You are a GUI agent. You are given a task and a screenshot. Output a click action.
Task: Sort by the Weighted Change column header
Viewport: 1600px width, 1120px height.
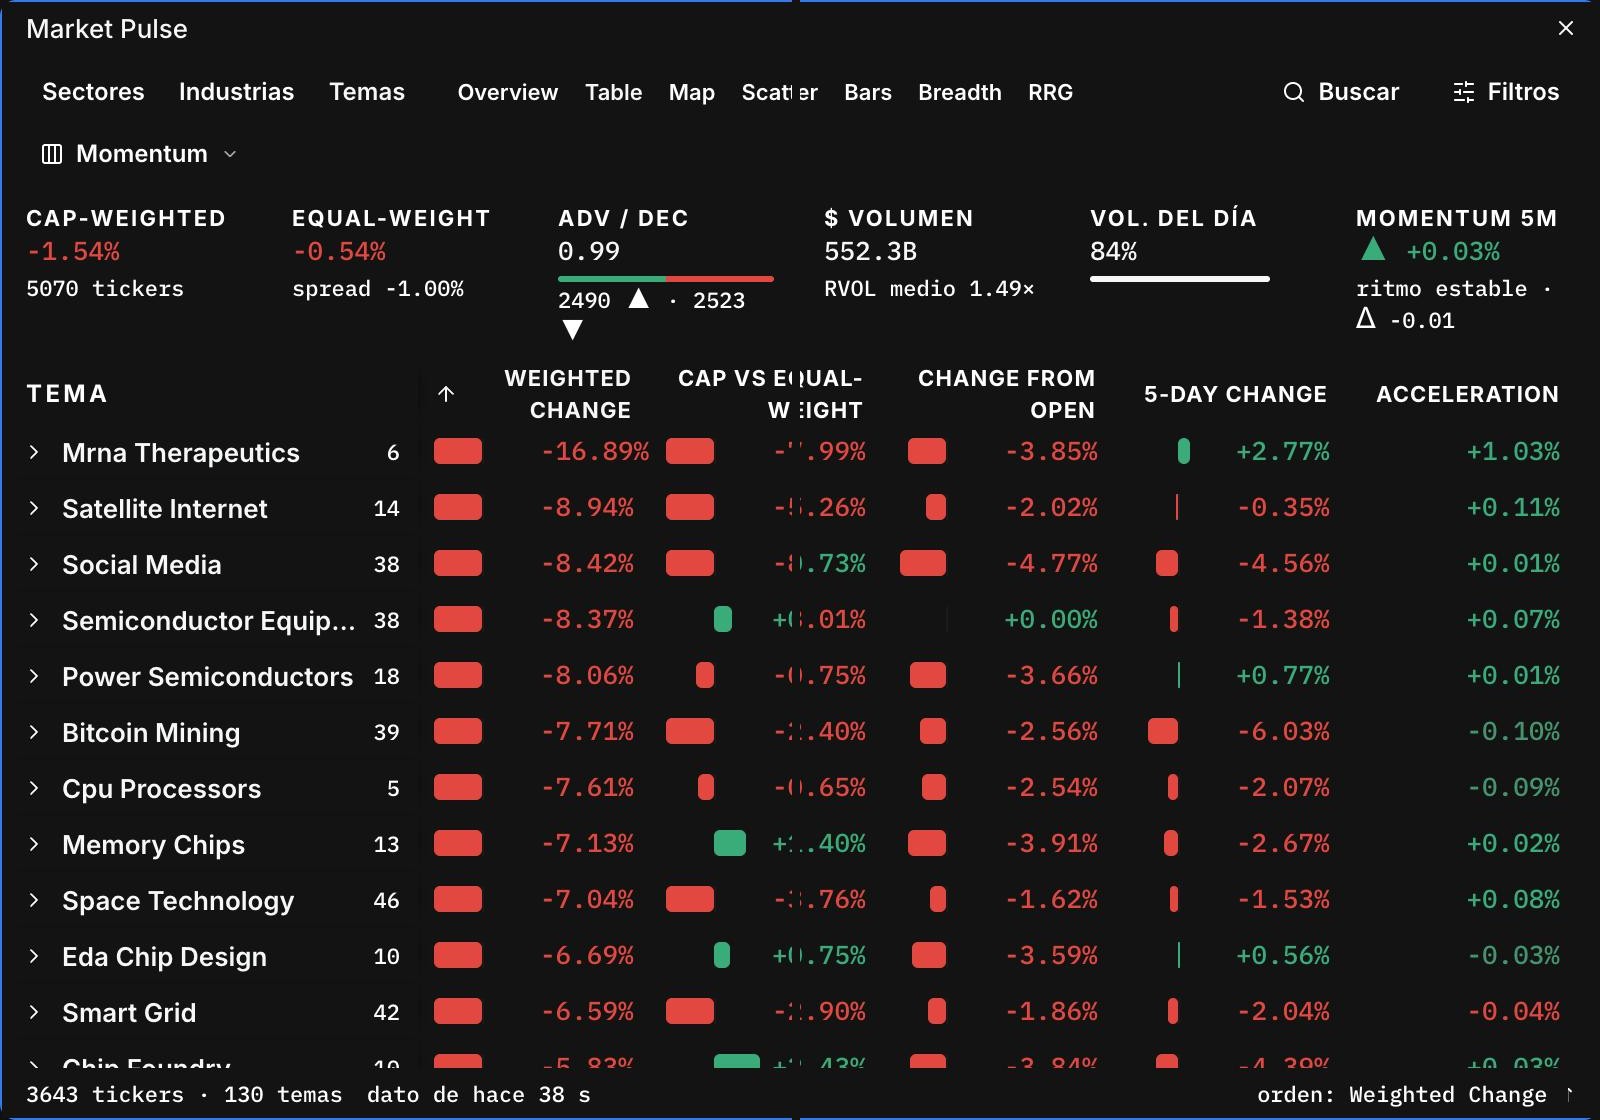coord(567,394)
